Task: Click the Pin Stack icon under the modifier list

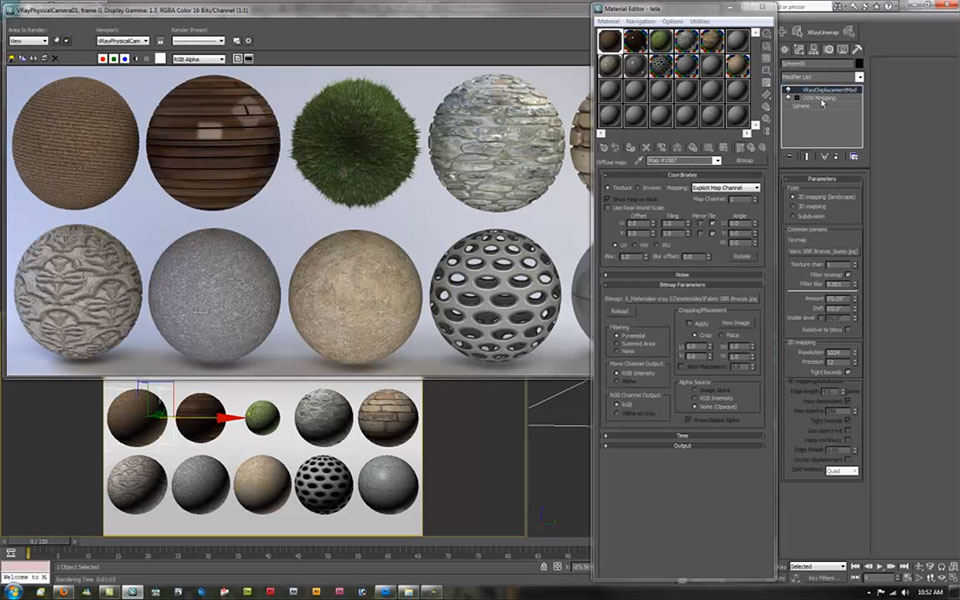Action: click(x=789, y=156)
